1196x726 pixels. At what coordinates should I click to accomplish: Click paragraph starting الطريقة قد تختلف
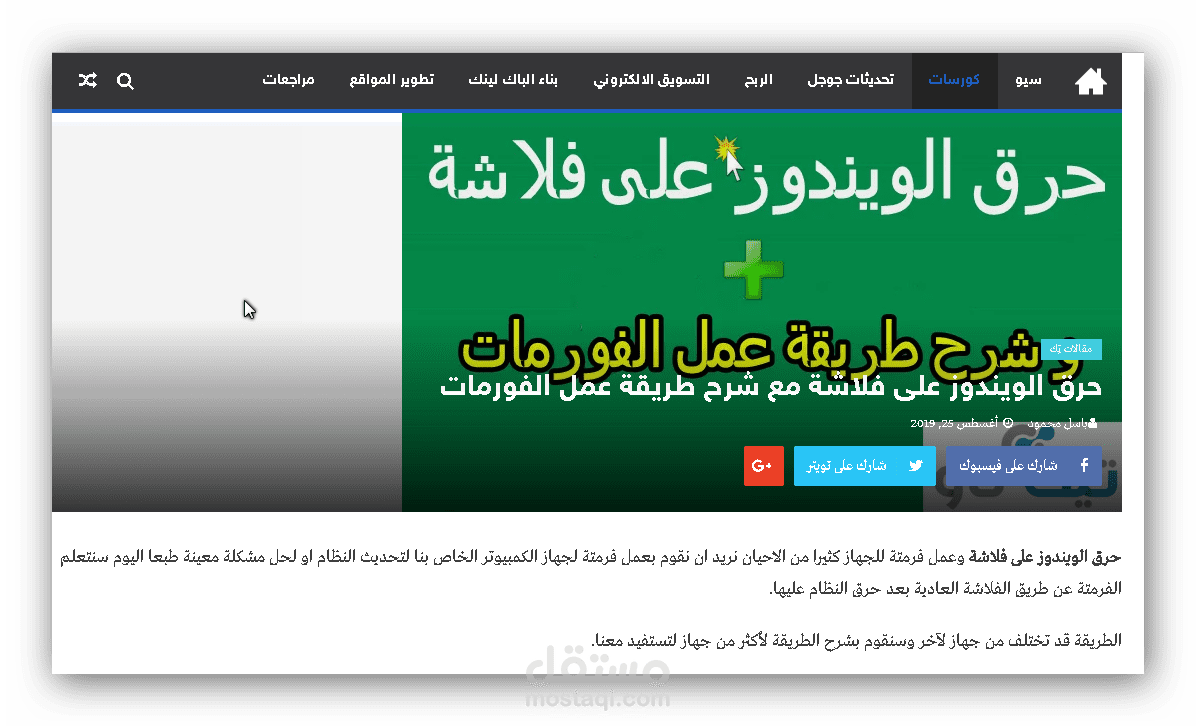(x=856, y=641)
